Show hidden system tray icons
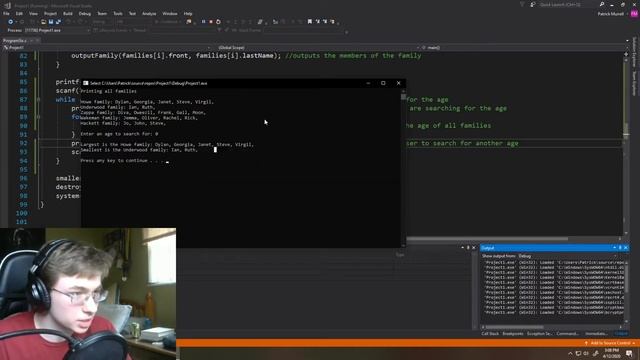 coord(570,353)
